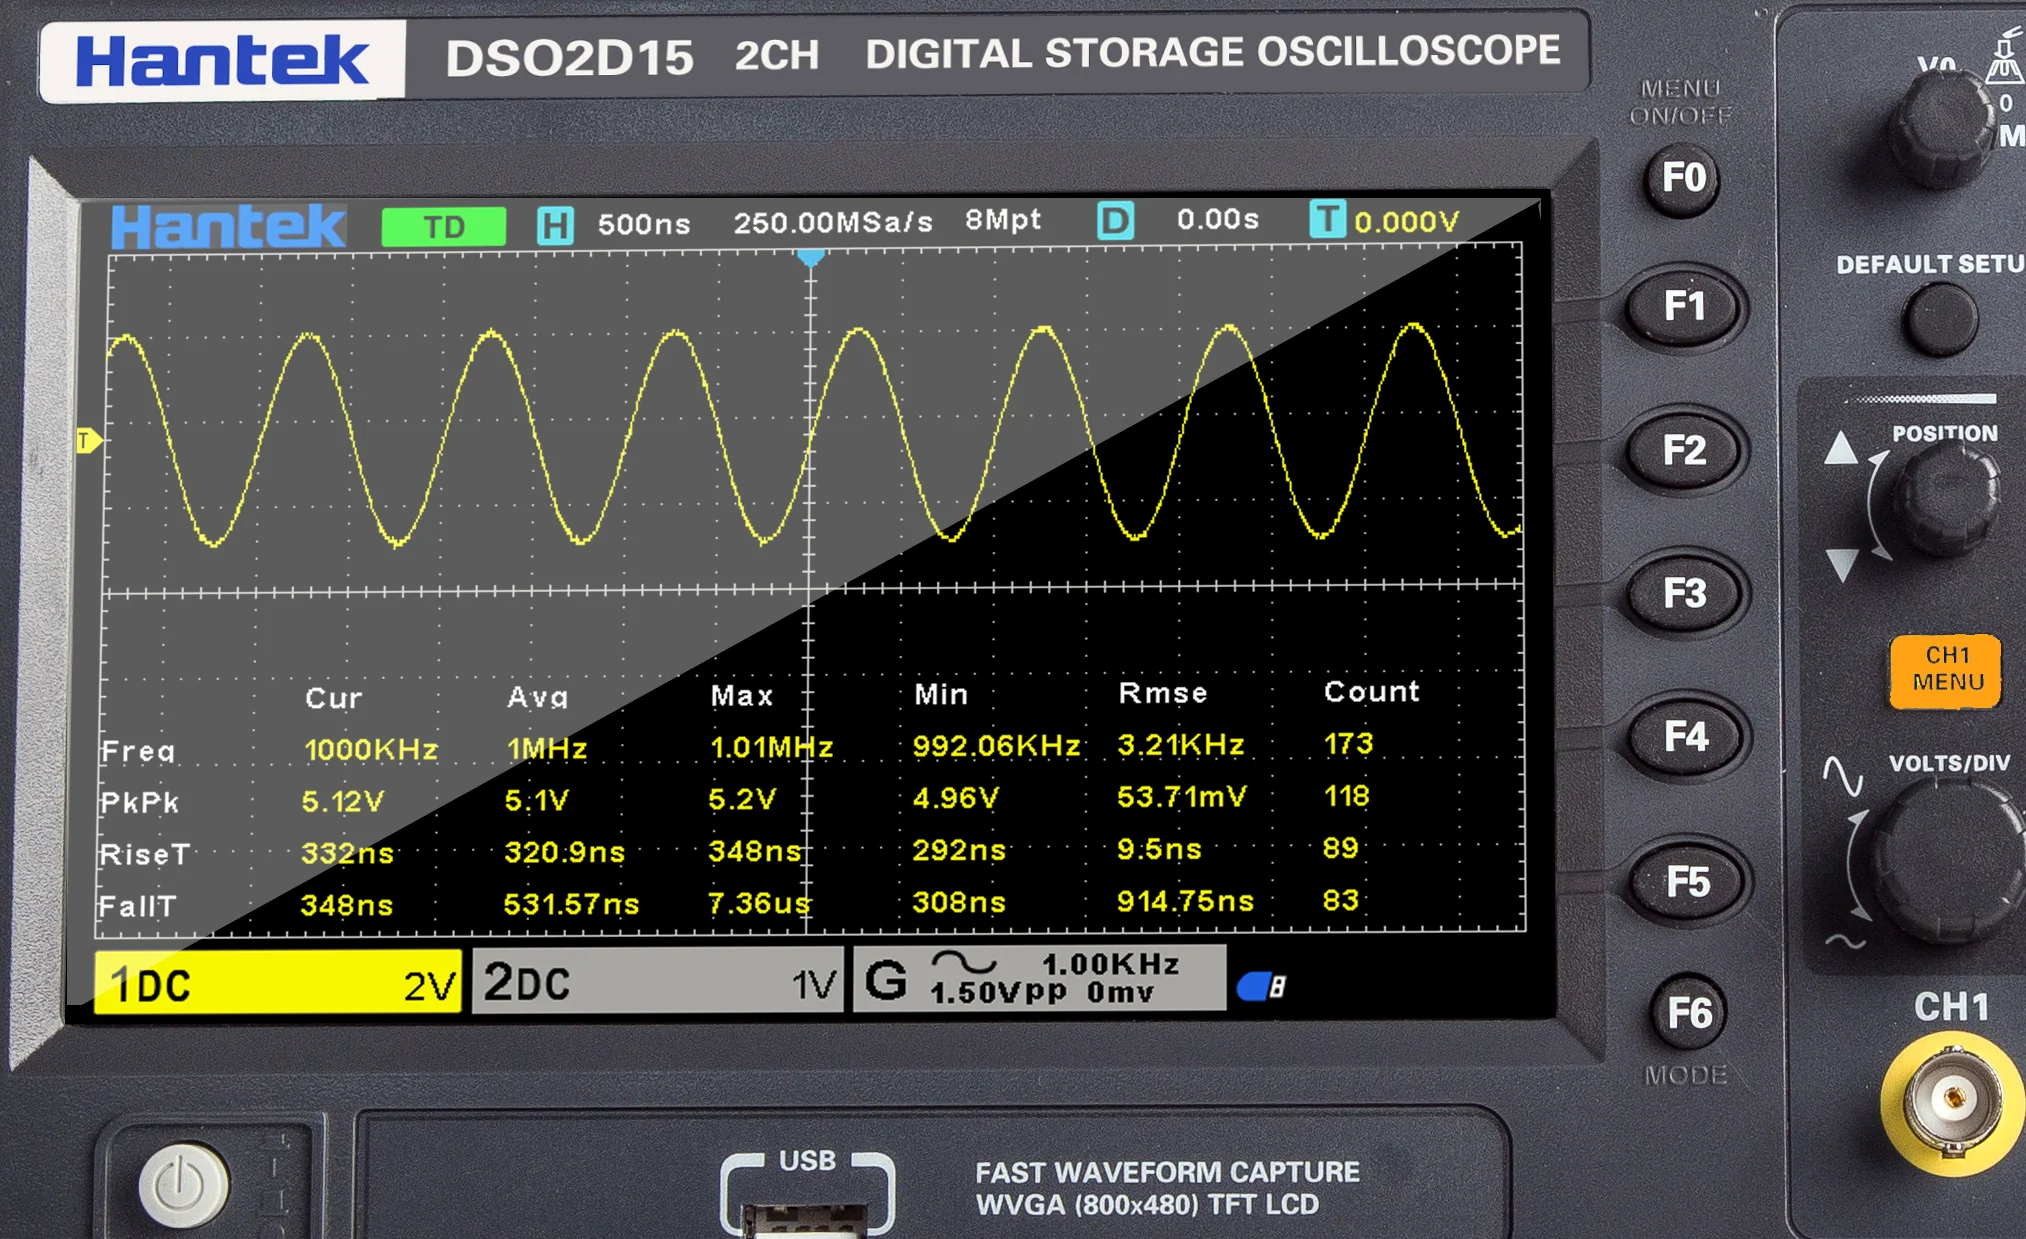Select the yellow 1DC channel 2V tab
This screenshot has width=2026, height=1239.
278,984
